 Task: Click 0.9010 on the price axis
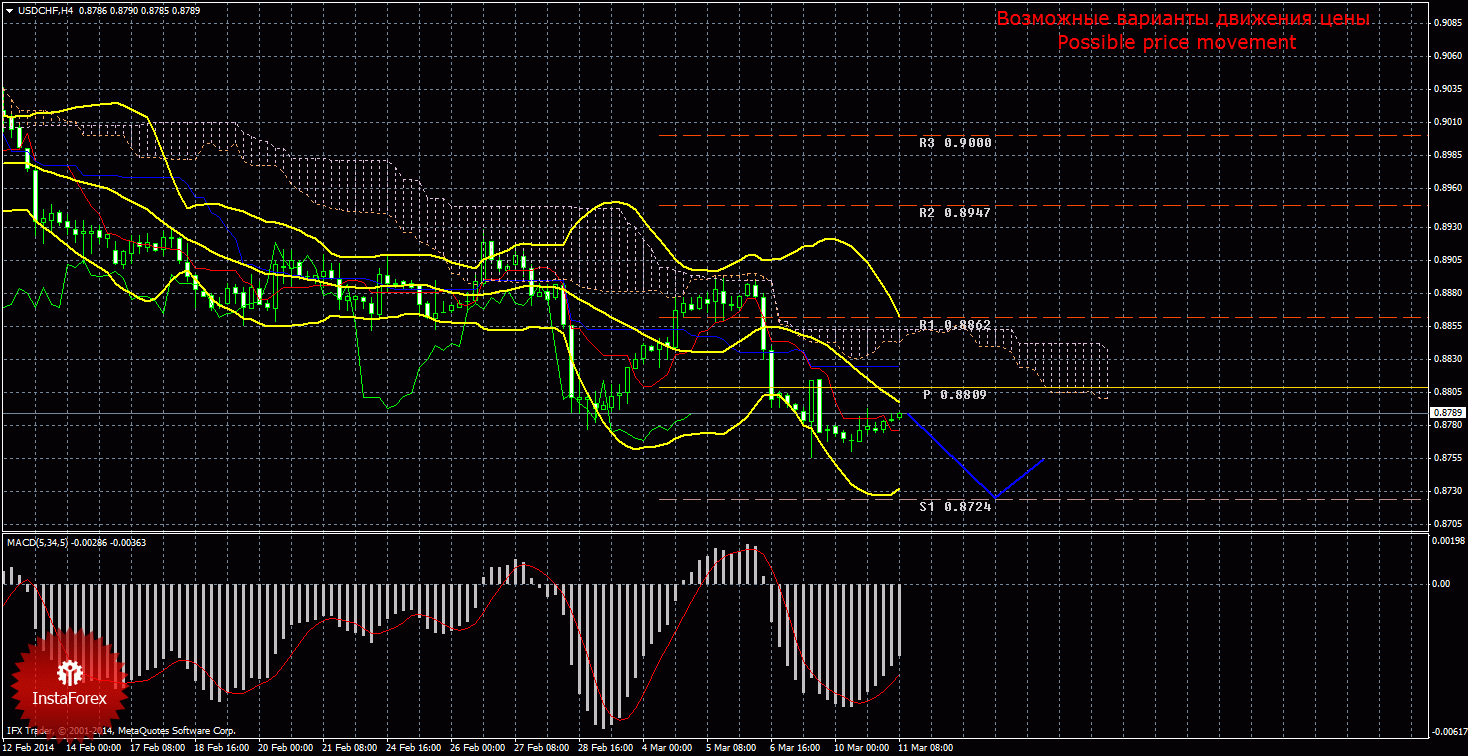pyautogui.click(x=1446, y=122)
